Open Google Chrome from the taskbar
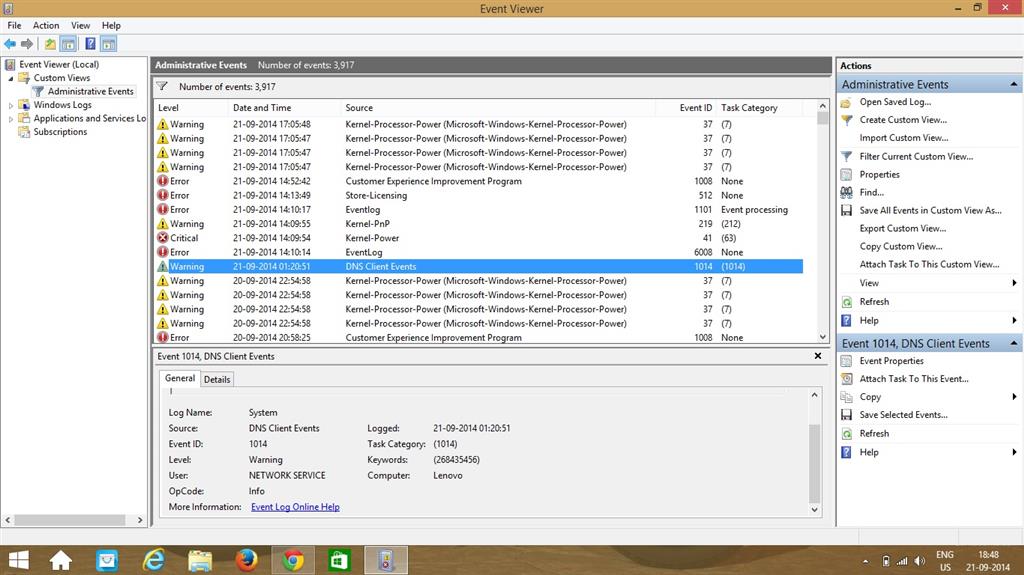 tap(293, 560)
